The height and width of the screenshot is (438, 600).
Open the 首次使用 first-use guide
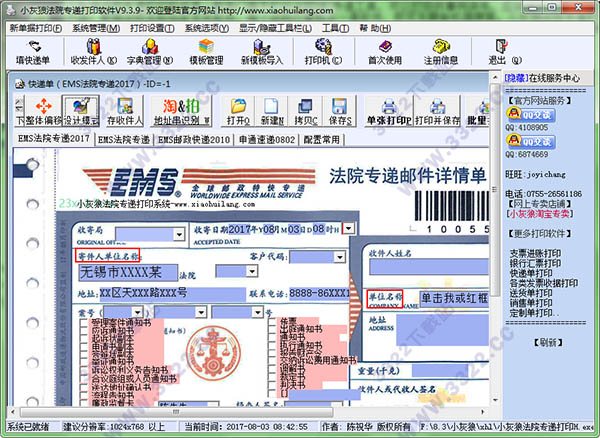(385, 52)
